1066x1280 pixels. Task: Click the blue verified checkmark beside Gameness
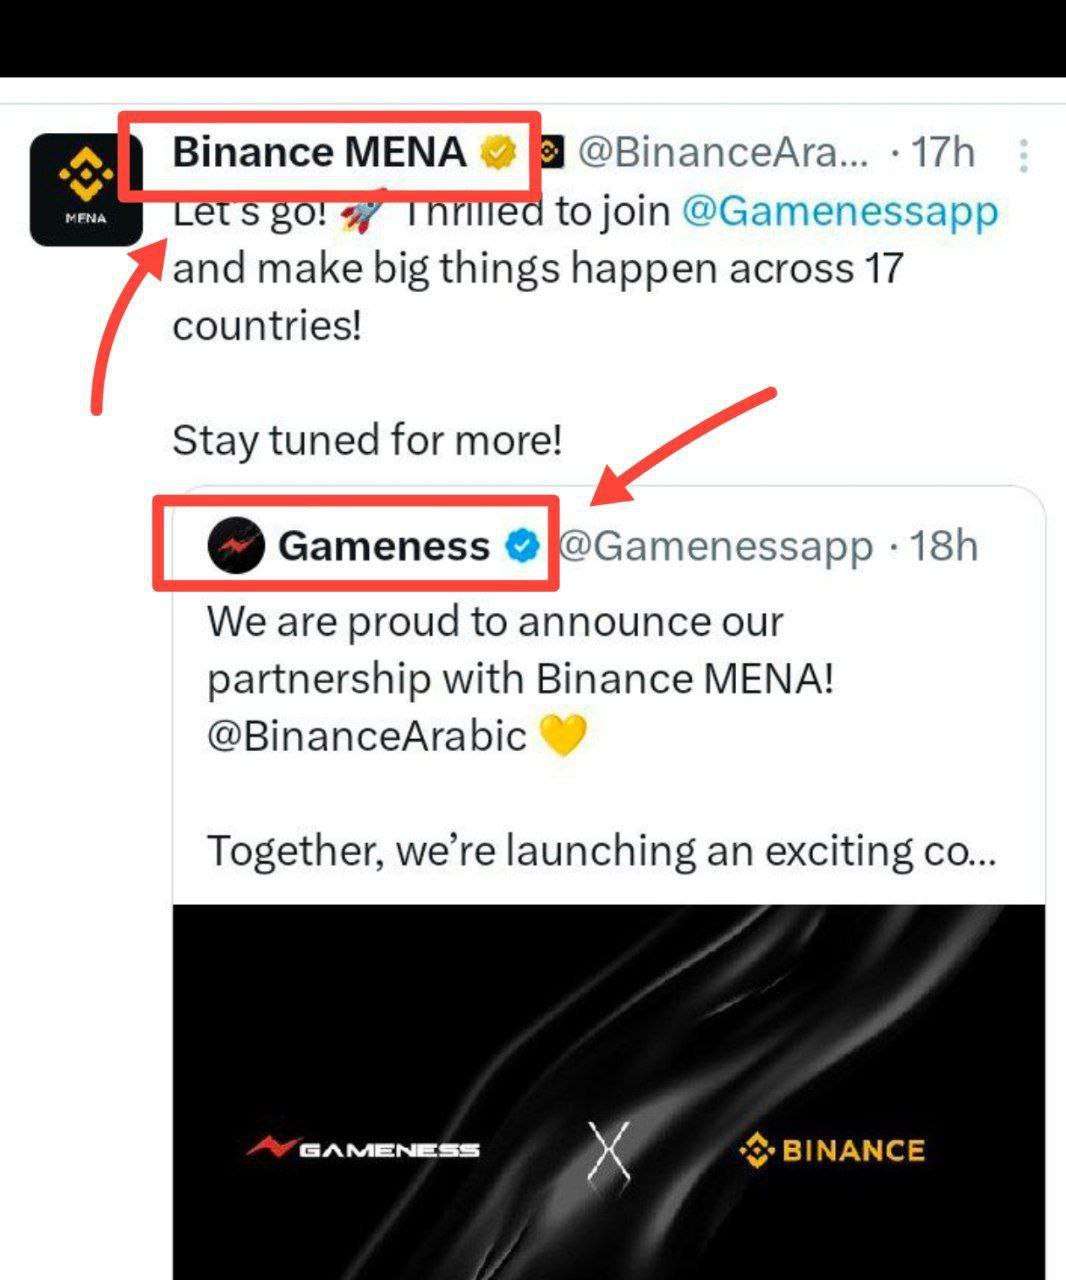pyautogui.click(x=522, y=546)
